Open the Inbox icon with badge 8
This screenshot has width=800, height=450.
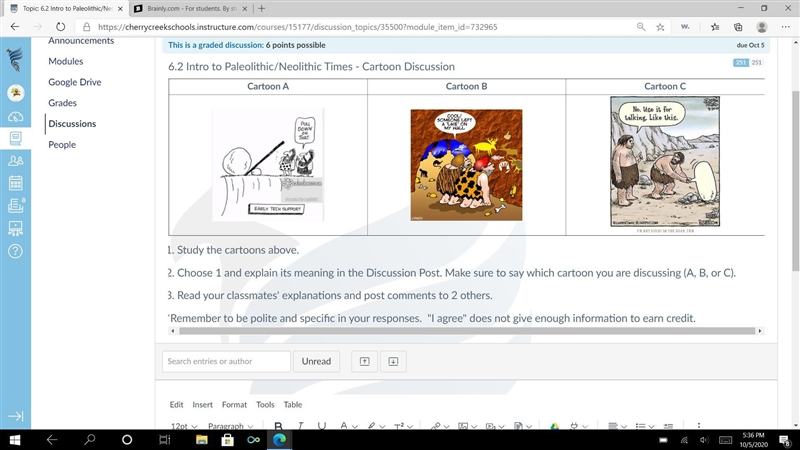[x=16, y=205]
